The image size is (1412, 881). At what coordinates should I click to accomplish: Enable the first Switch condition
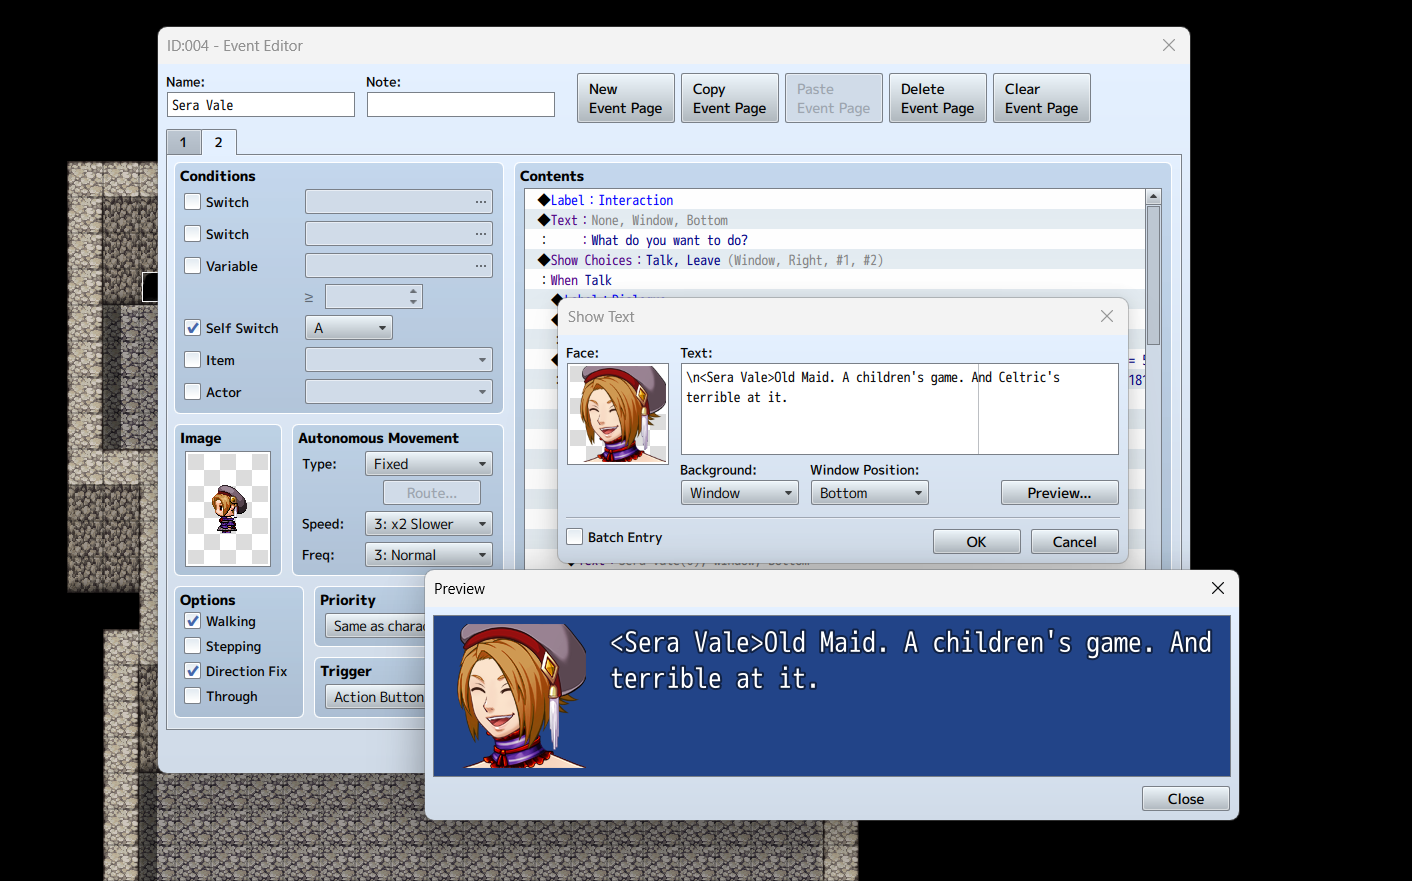(x=190, y=201)
